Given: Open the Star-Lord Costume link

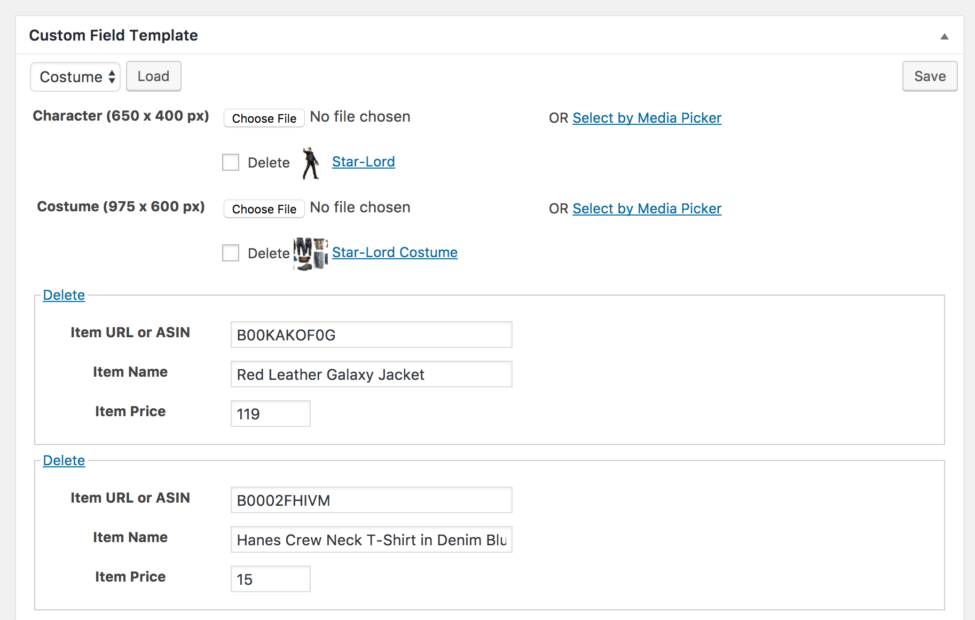Looking at the screenshot, I should click(x=395, y=252).
